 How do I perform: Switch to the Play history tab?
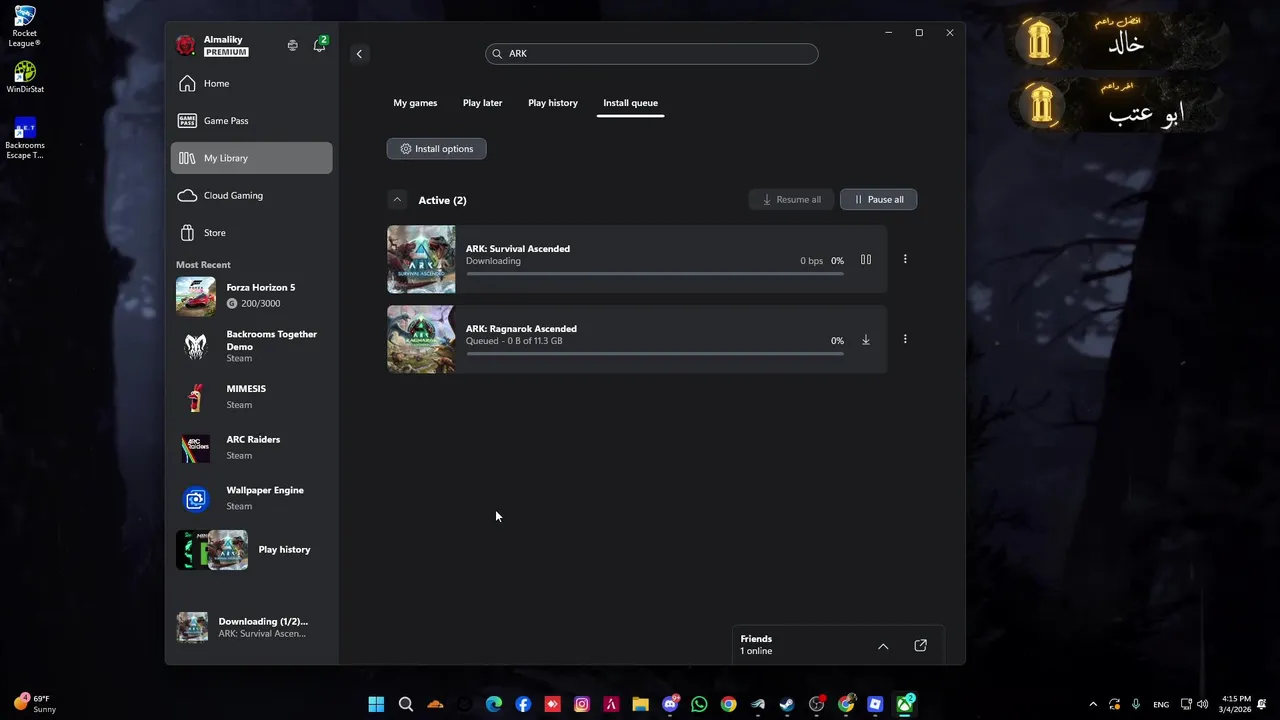point(553,103)
